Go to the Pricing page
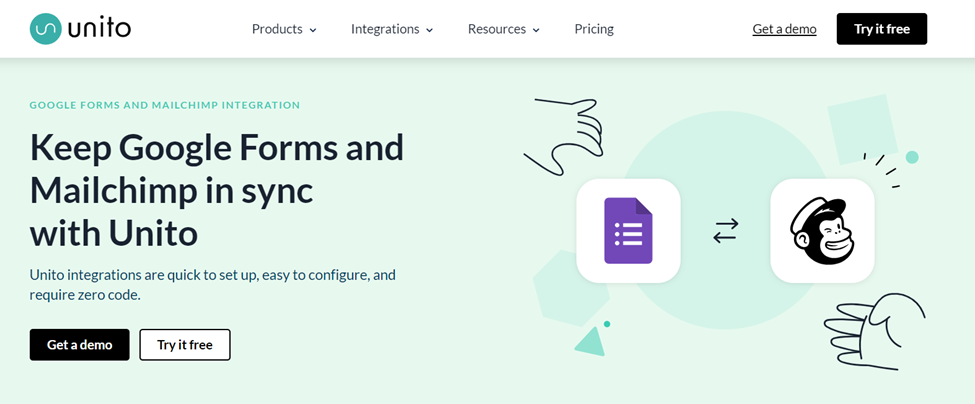 point(594,29)
